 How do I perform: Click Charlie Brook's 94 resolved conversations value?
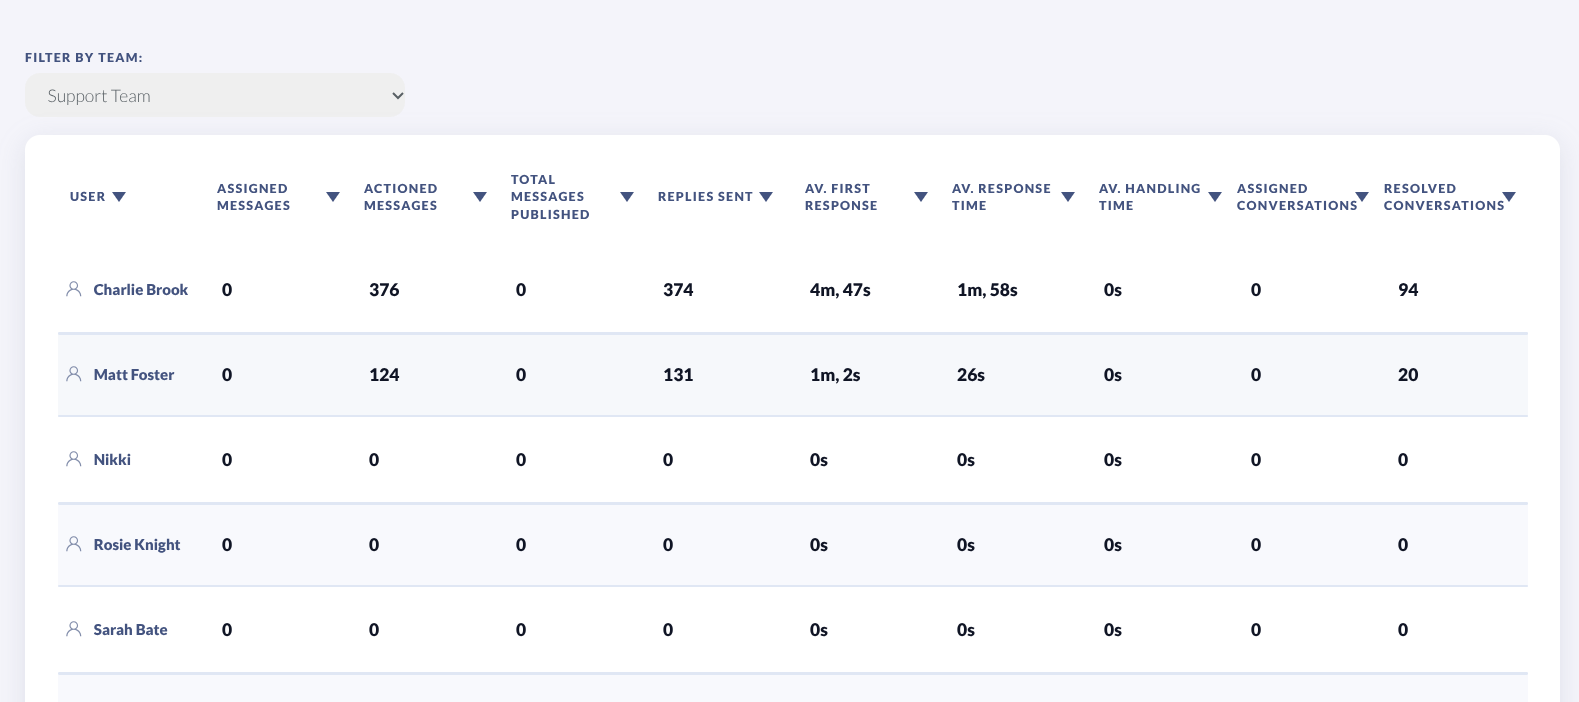pos(1408,290)
